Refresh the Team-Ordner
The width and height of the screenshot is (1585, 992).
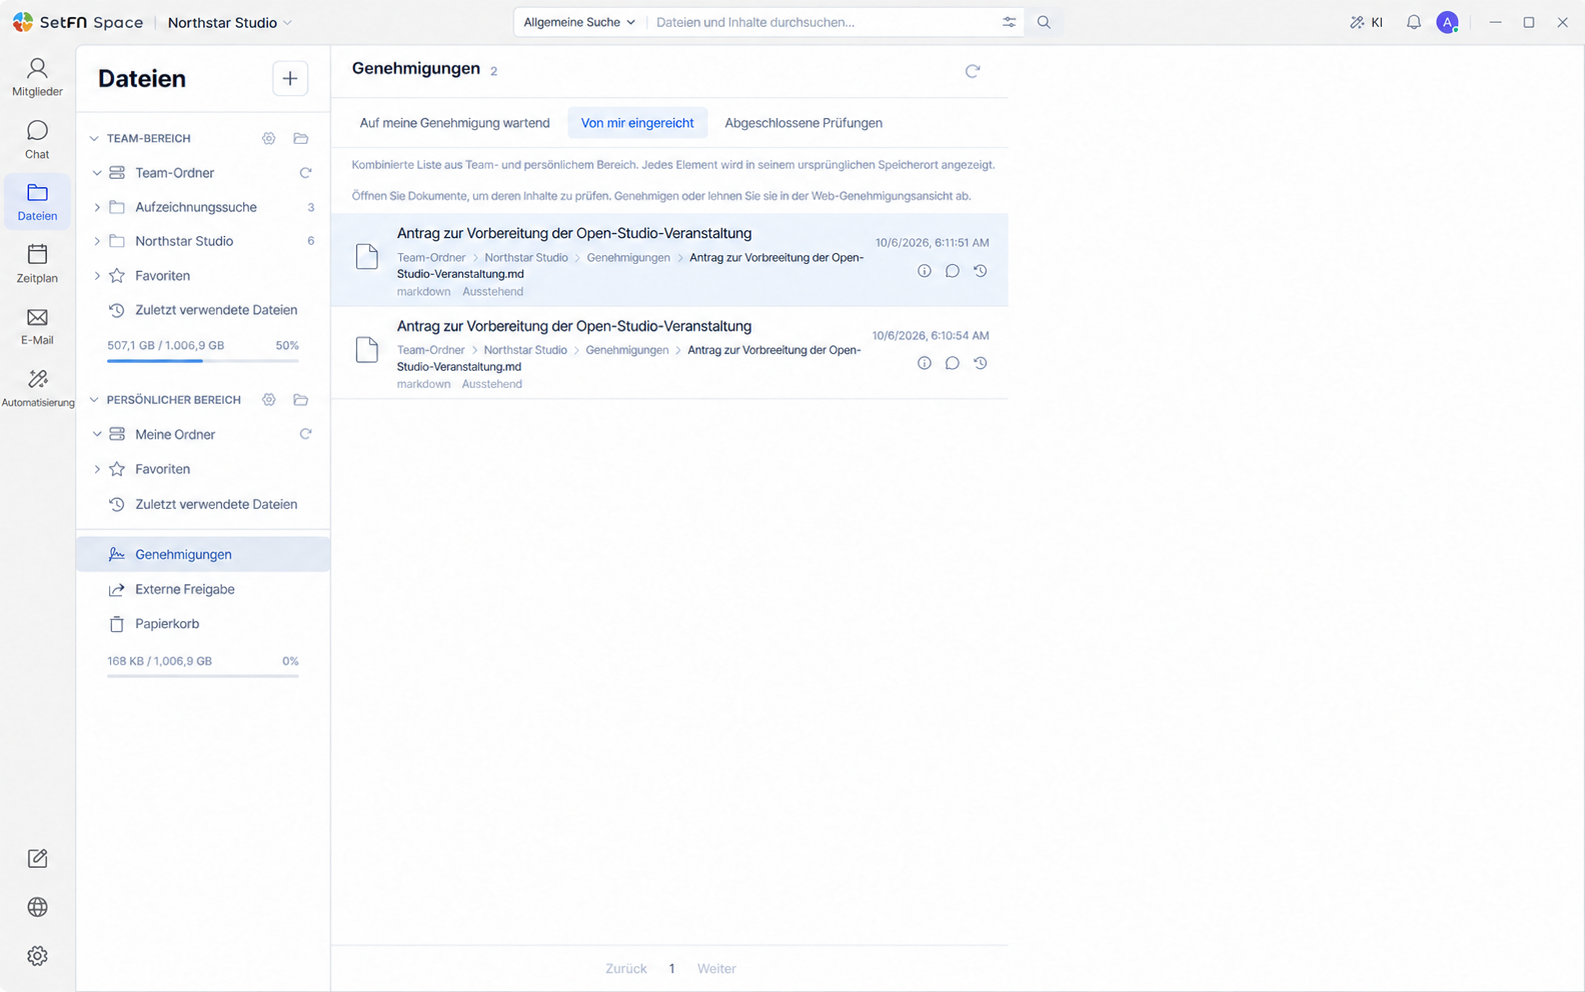point(305,173)
